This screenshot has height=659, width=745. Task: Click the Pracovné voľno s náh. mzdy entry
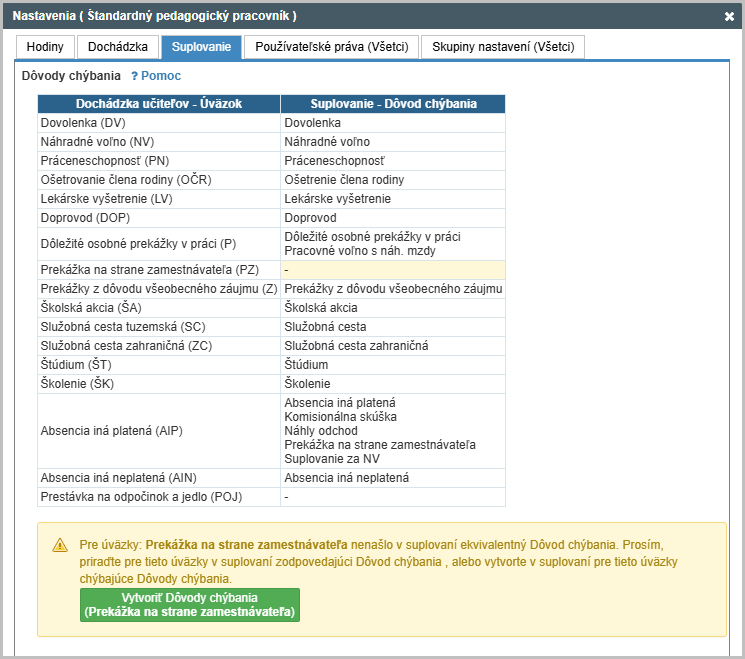pyautogui.click(x=362, y=251)
